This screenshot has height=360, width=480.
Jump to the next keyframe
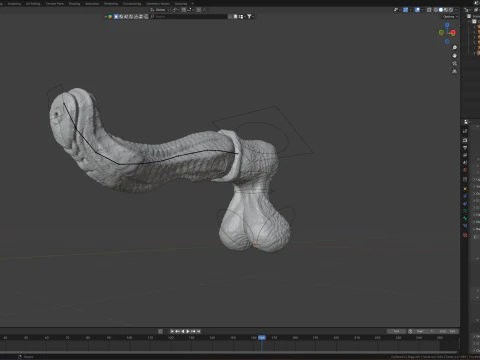pyautogui.click(x=193, y=331)
